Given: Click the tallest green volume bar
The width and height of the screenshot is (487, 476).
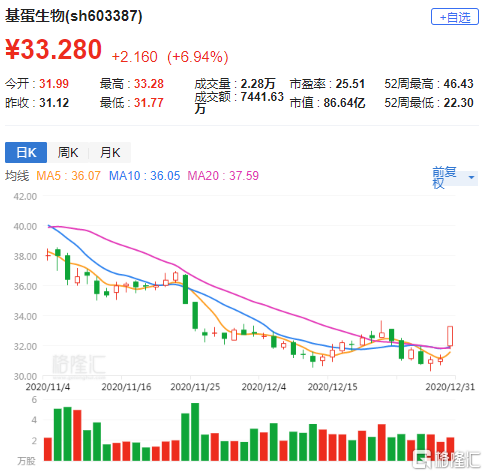Looking at the screenshot, I should [x=195, y=432].
